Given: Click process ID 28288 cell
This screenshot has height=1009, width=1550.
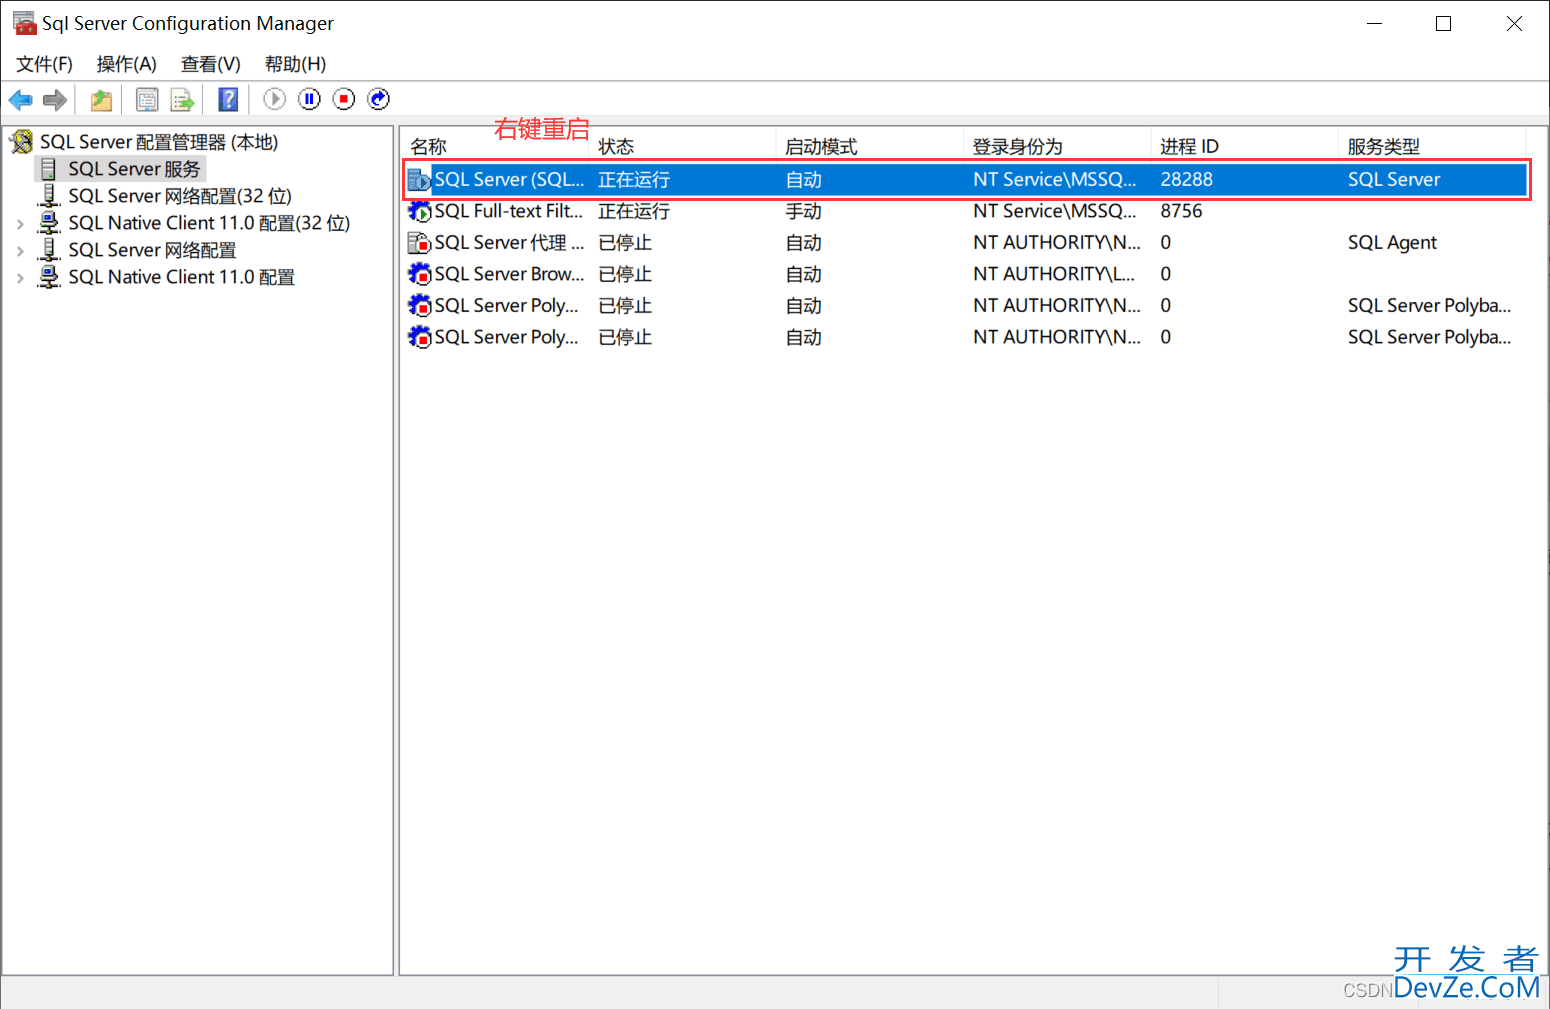Looking at the screenshot, I should 1186,180.
